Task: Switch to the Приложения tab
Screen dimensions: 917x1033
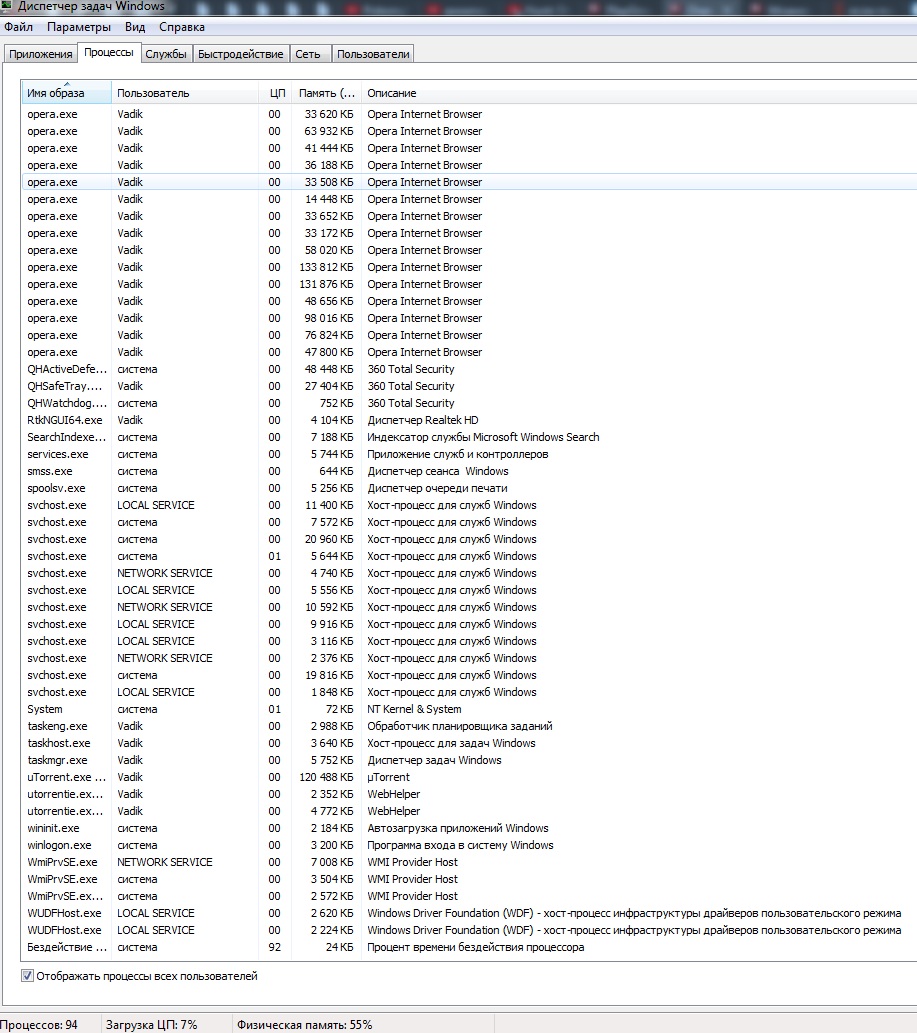Action: click(x=41, y=54)
